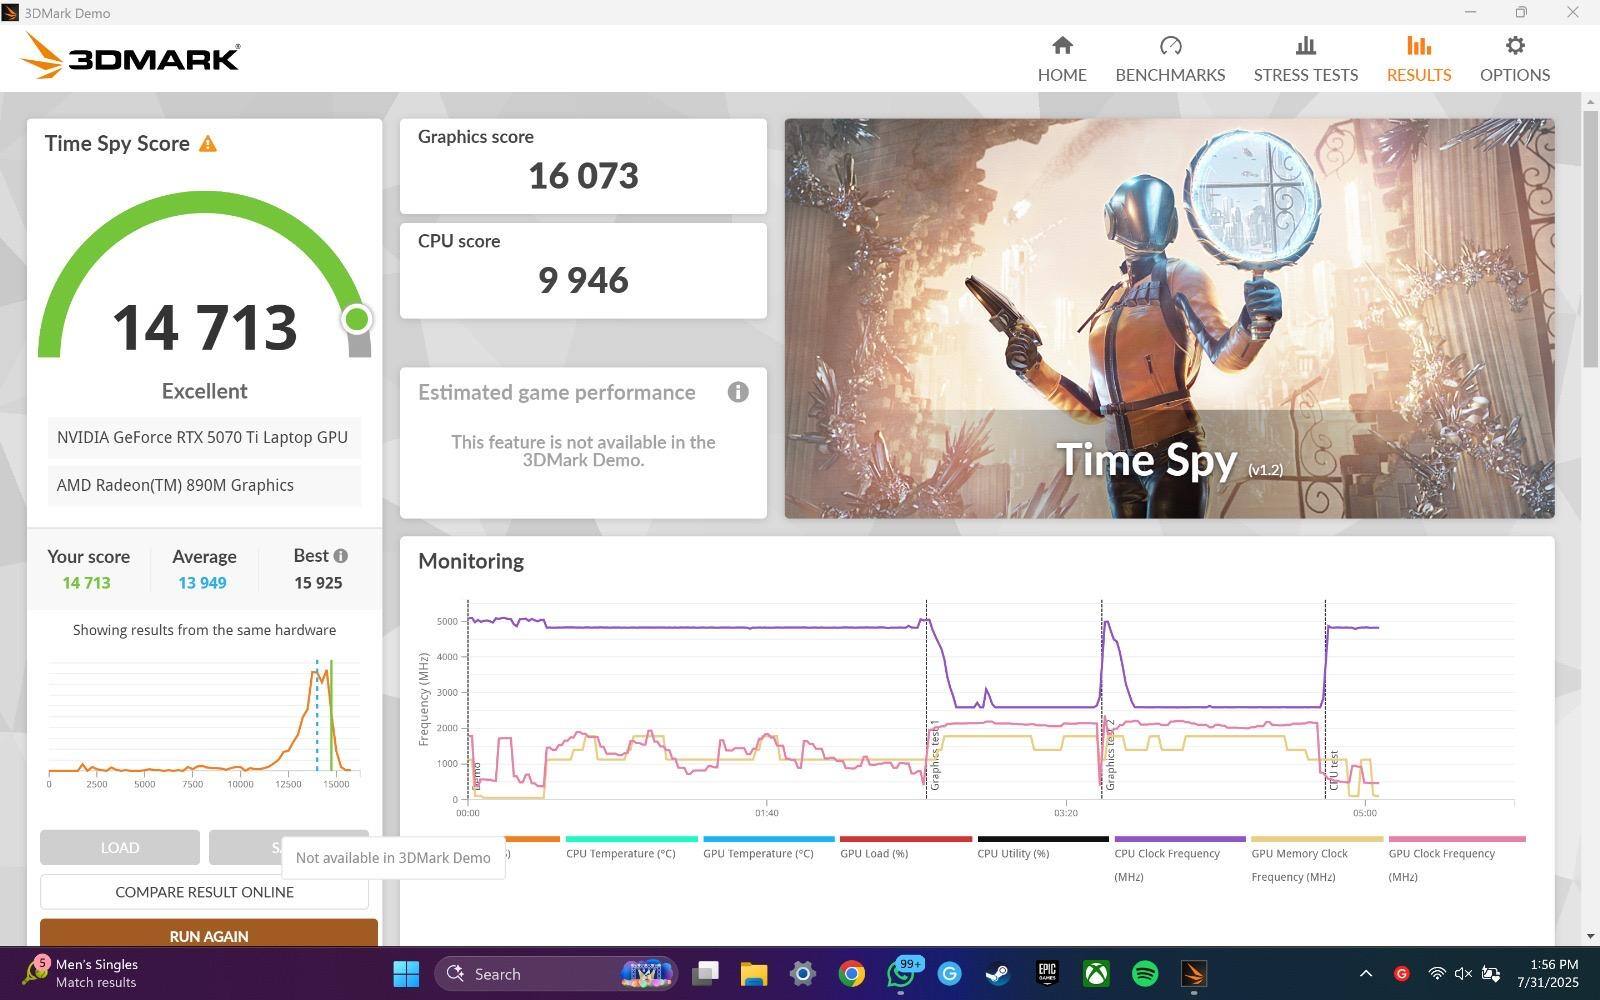Click the info icon beside Best score
The image size is (1600, 1000).
341,556
